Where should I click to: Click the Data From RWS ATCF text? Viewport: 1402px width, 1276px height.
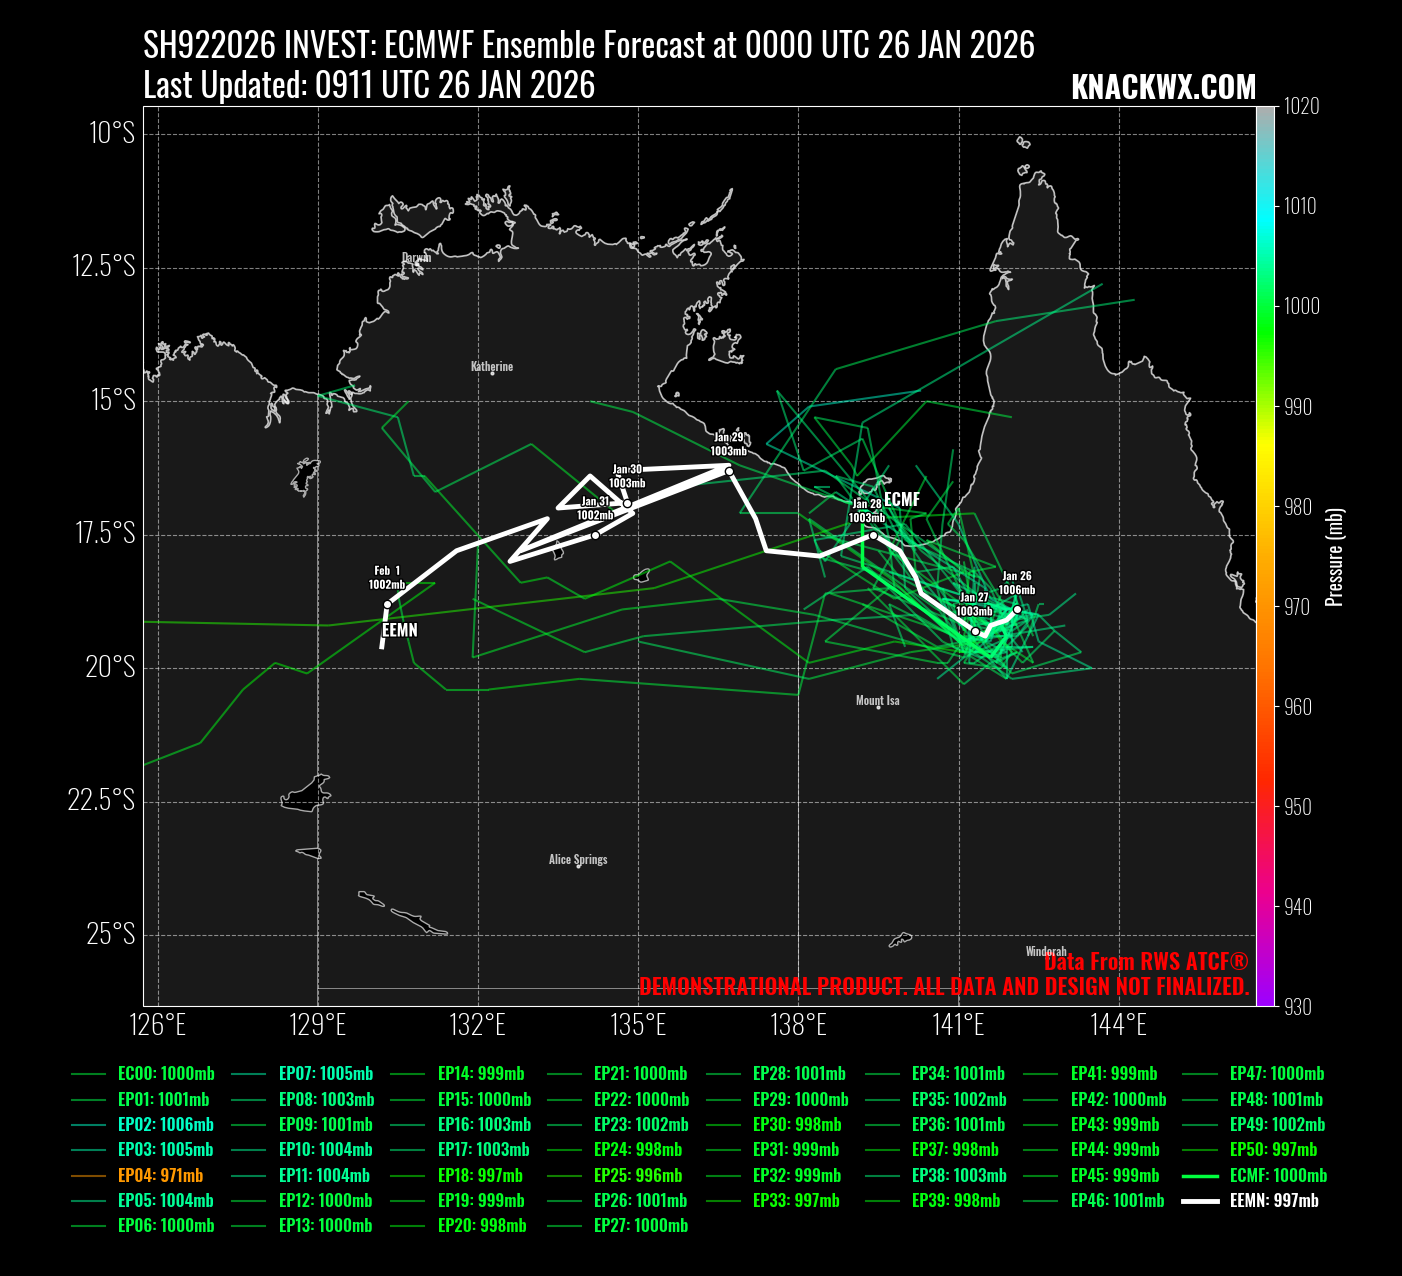pyautogui.click(x=1146, y=962)
